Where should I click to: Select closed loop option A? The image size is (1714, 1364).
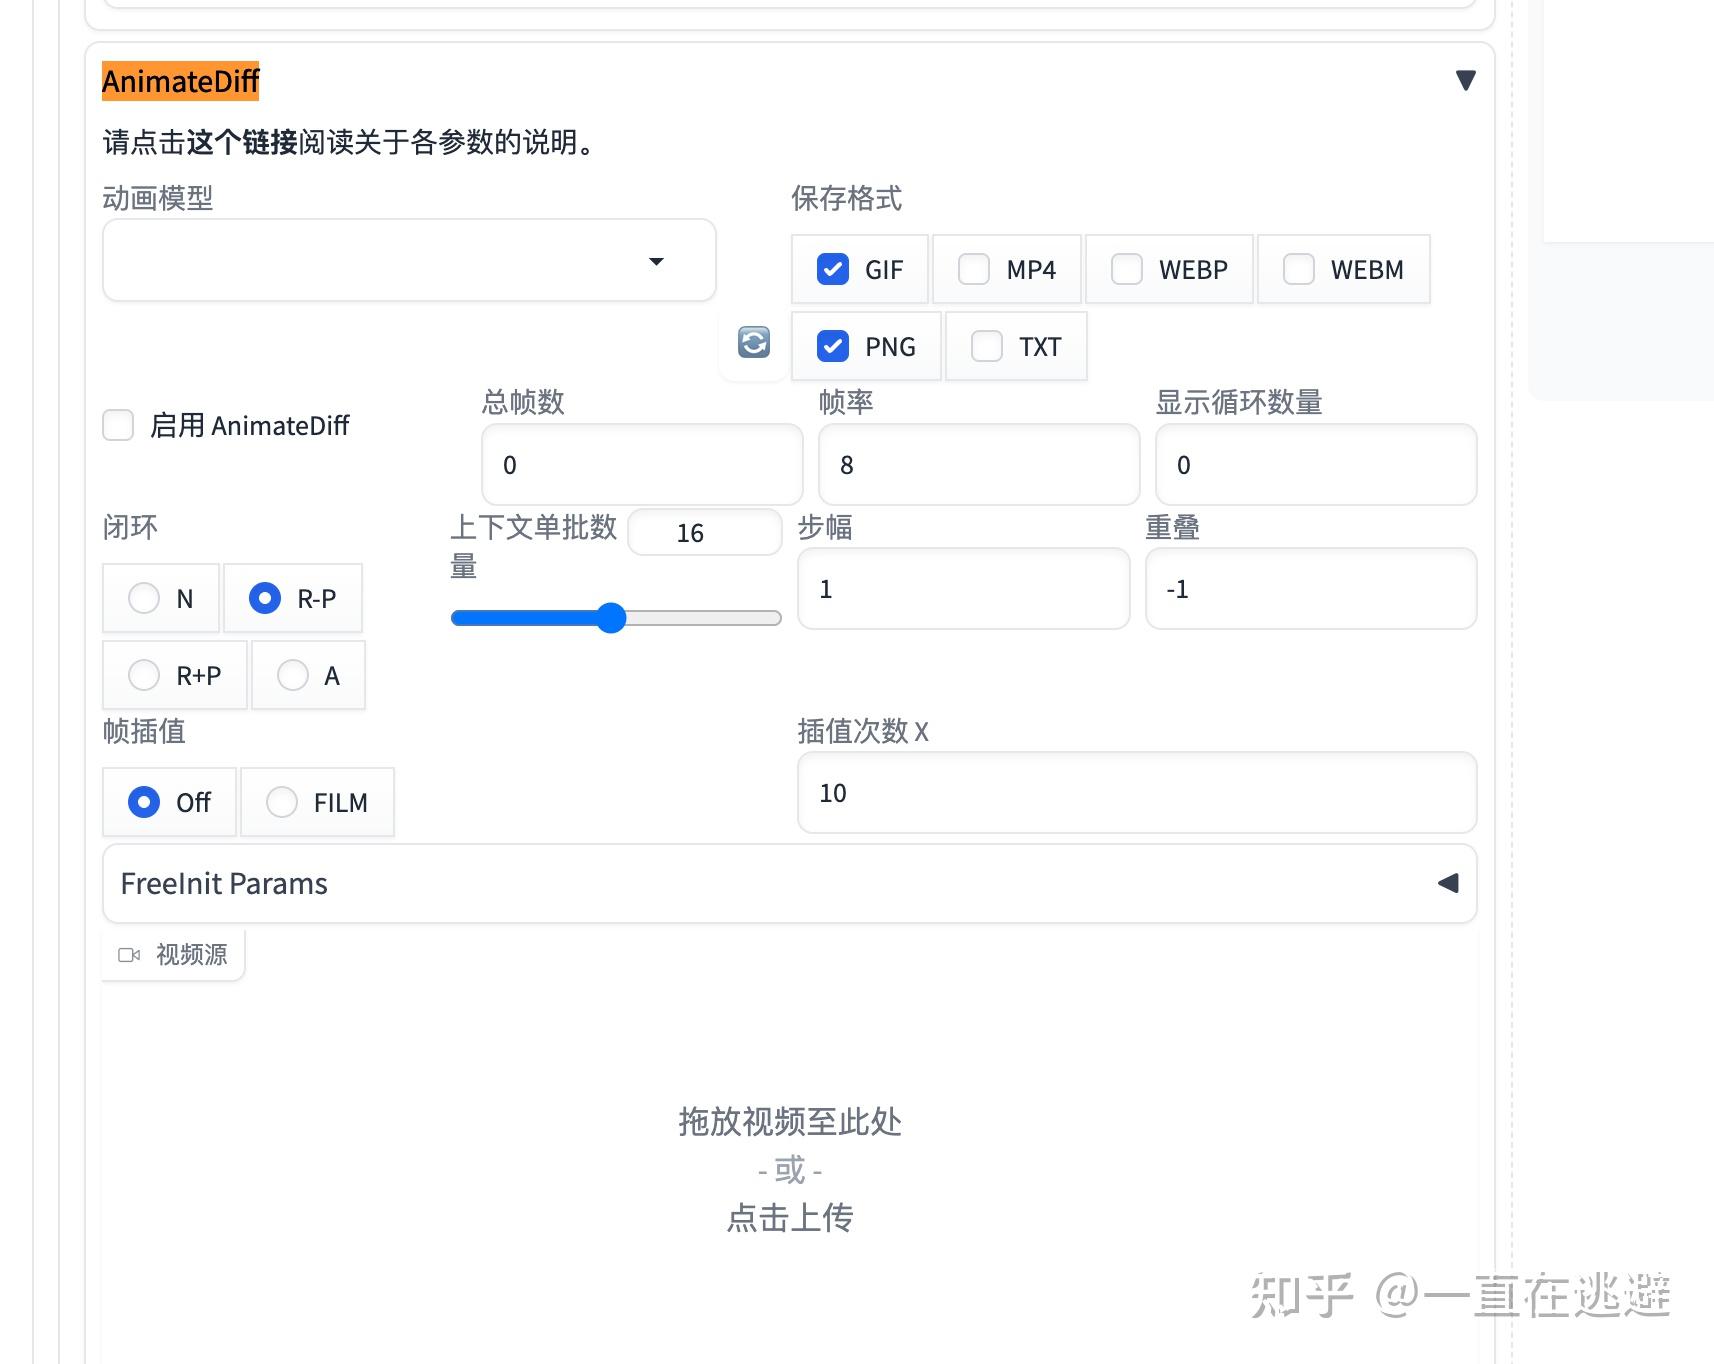pos(293,675)
